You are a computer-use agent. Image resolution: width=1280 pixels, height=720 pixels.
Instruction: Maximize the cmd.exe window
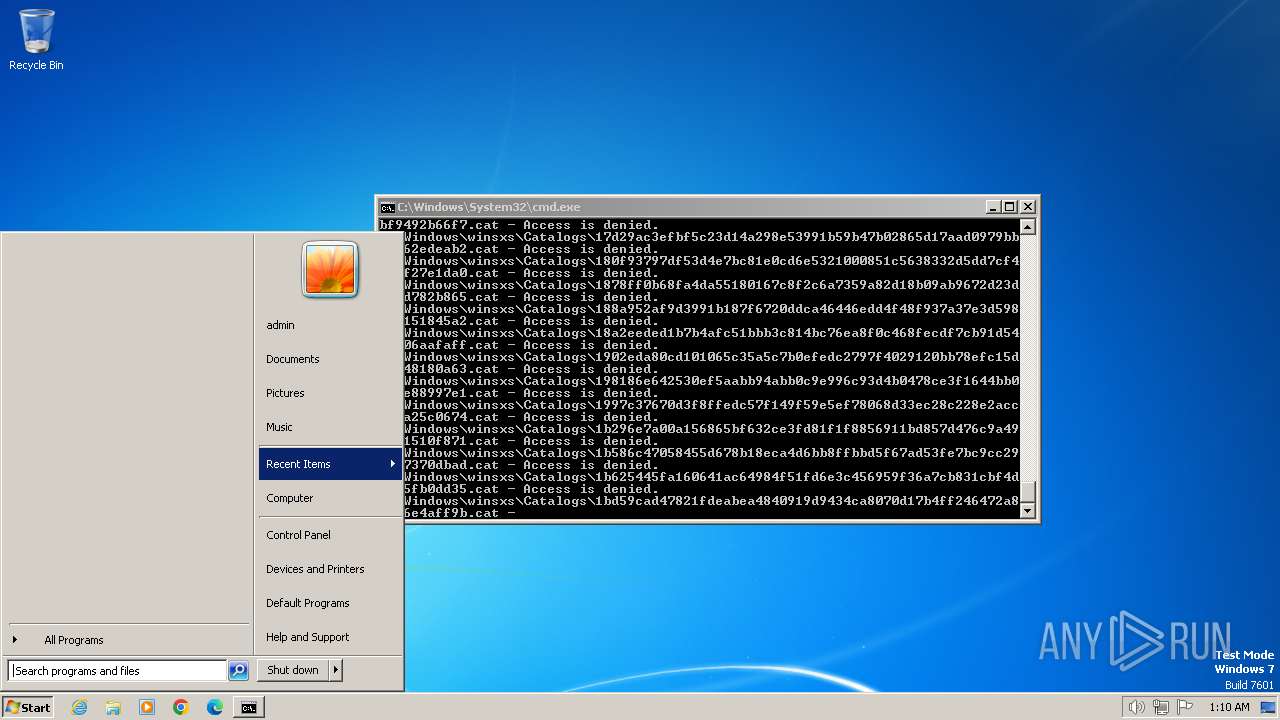click(x=1010, y=207)
